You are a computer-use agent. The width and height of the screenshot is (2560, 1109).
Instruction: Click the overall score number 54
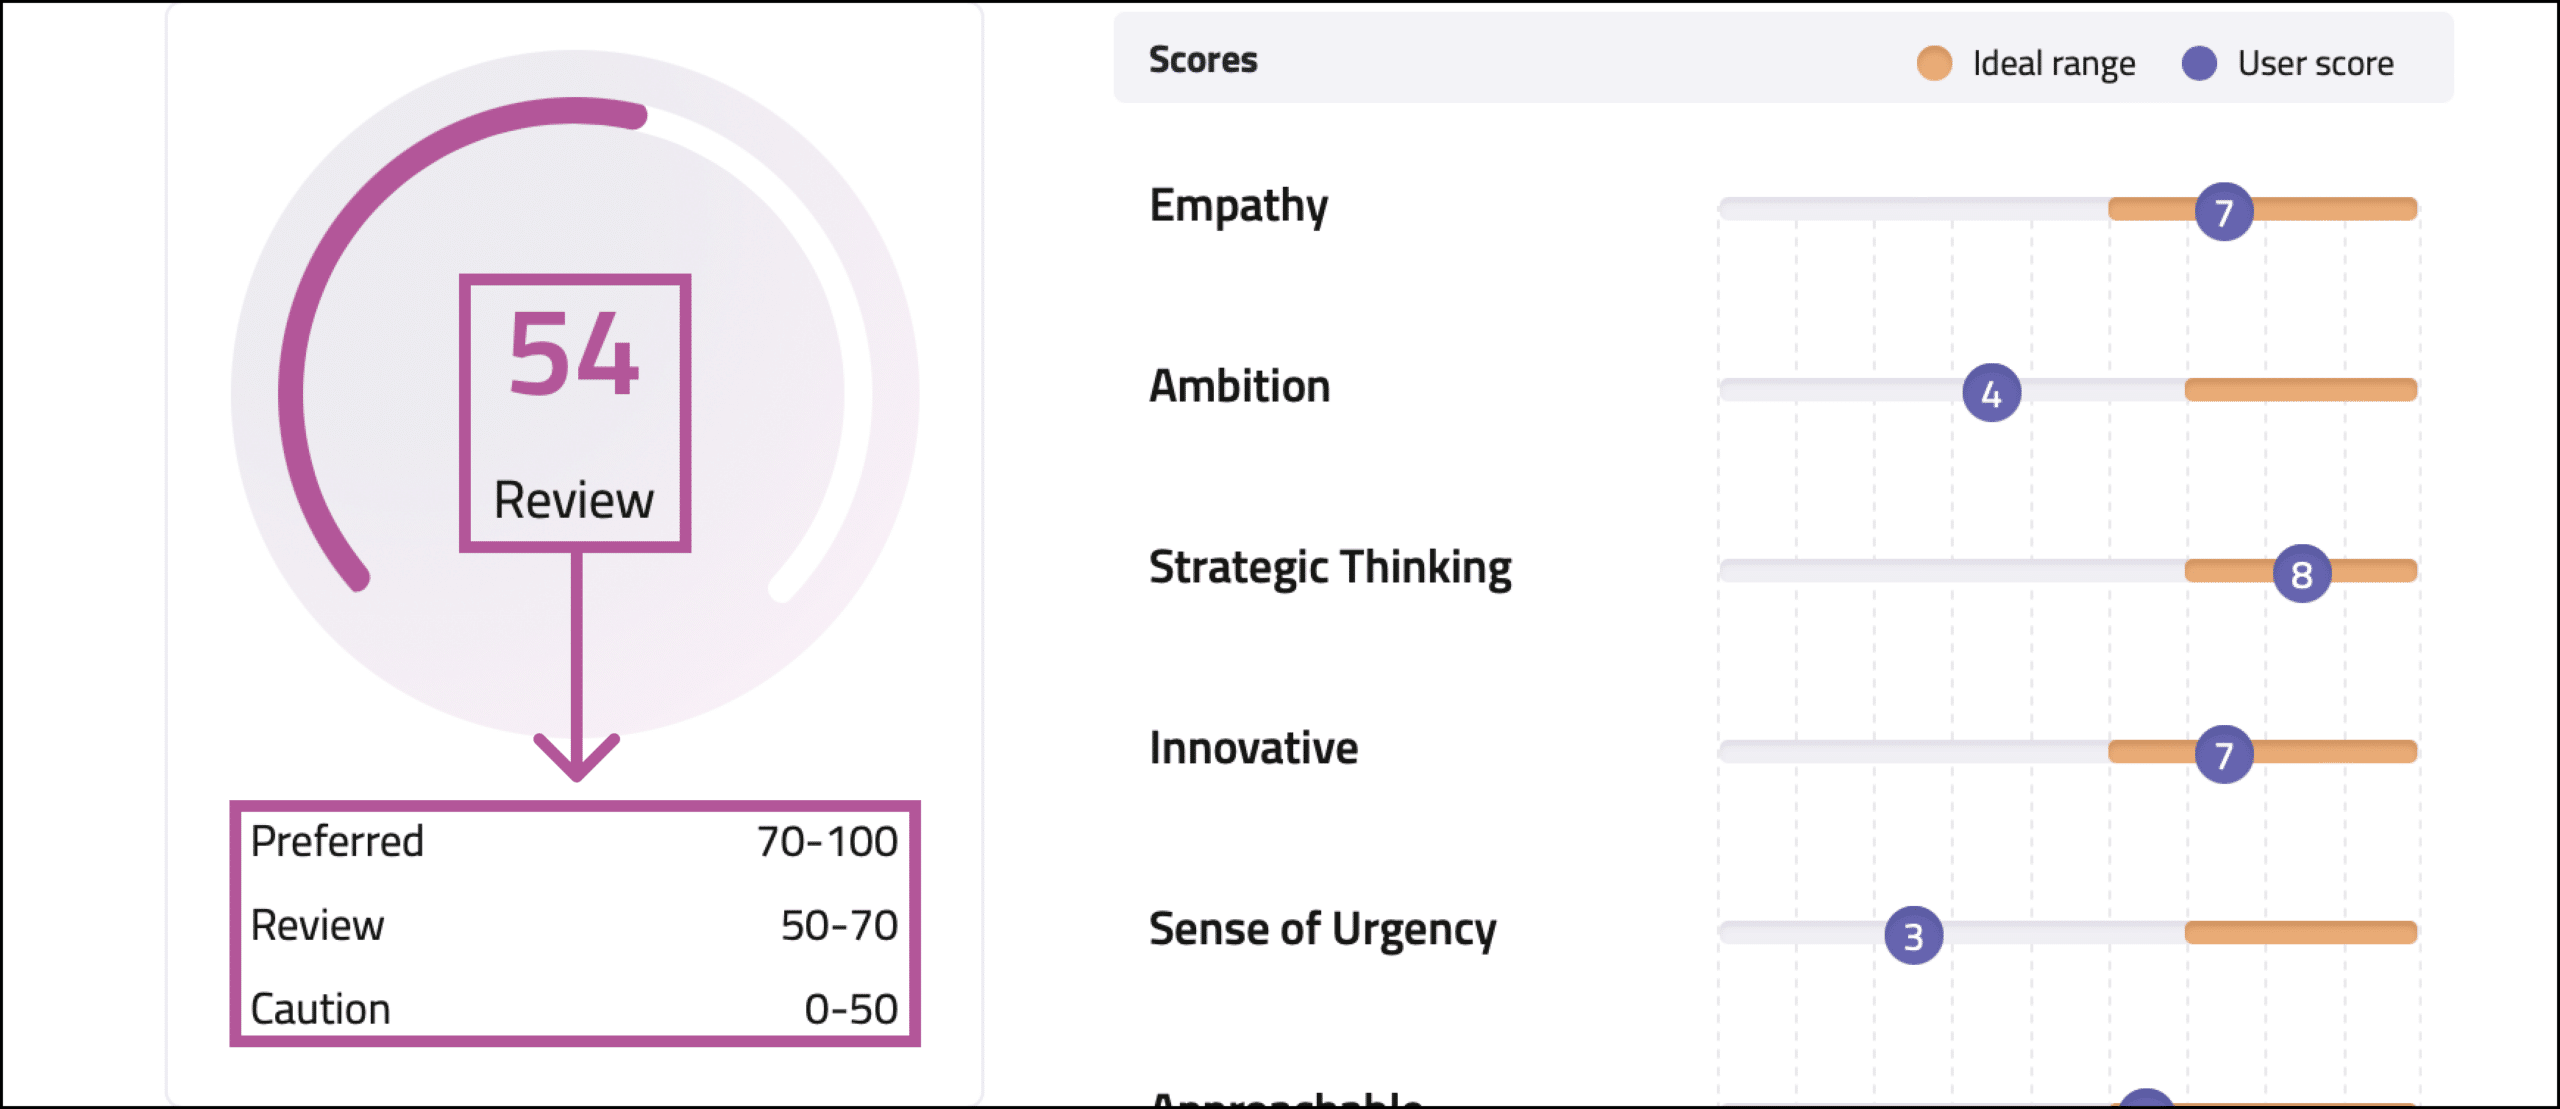point(573,354)
